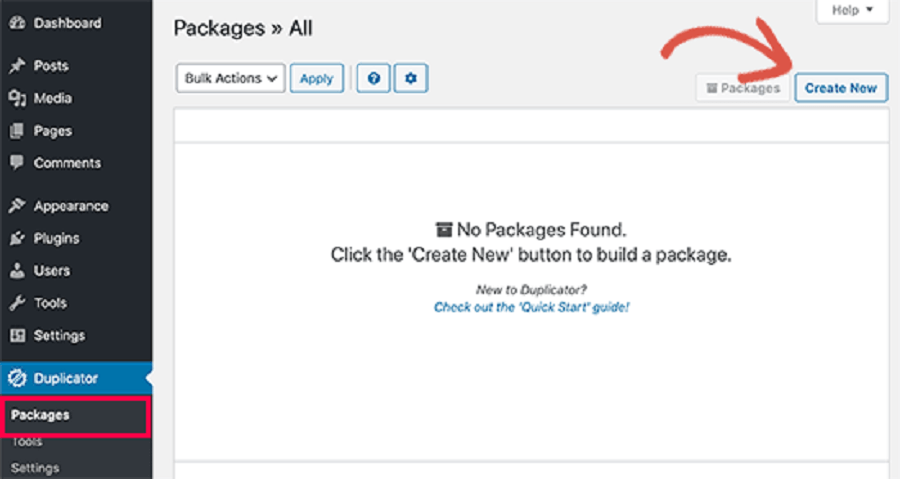Viewport: 900px width, 479px height.
Task: Open the question-mark help toolbar button
Action: [374, 78]
